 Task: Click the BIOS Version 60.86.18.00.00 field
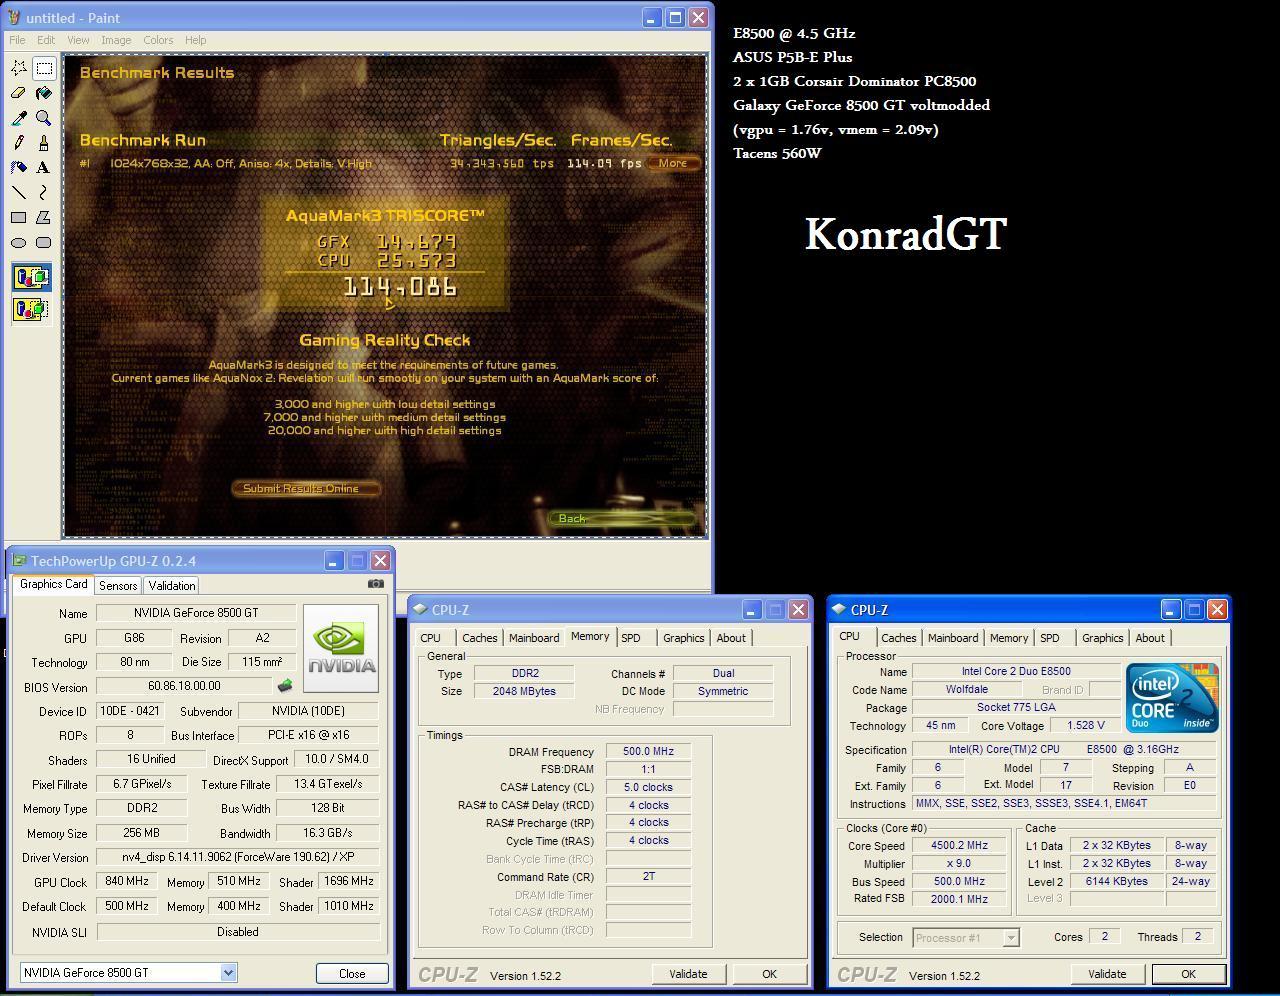[184, 686]
